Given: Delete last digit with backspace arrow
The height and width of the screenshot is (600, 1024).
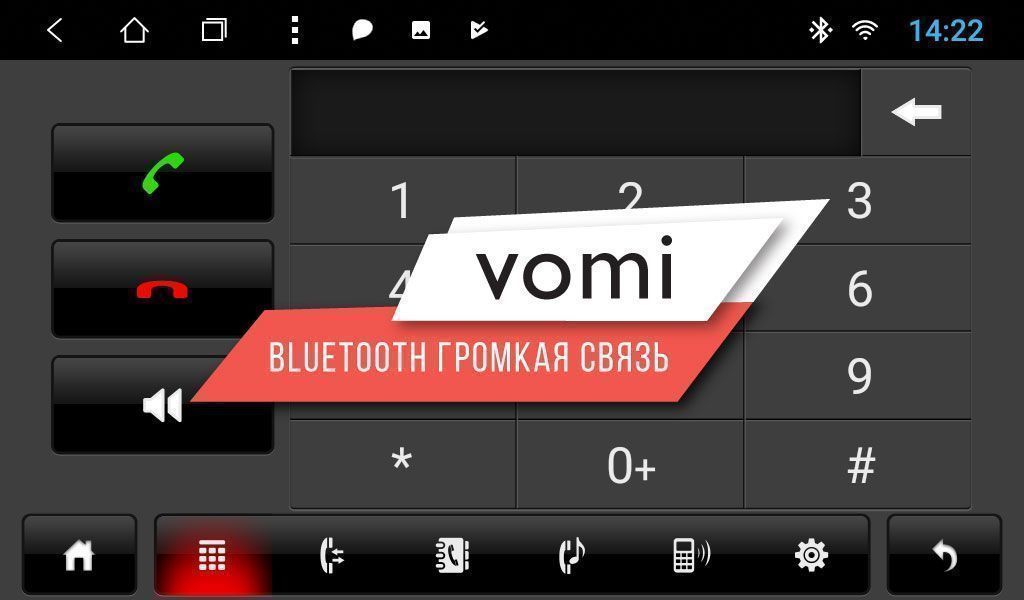Looking at the screenshot, I should (x=916, y=112).
